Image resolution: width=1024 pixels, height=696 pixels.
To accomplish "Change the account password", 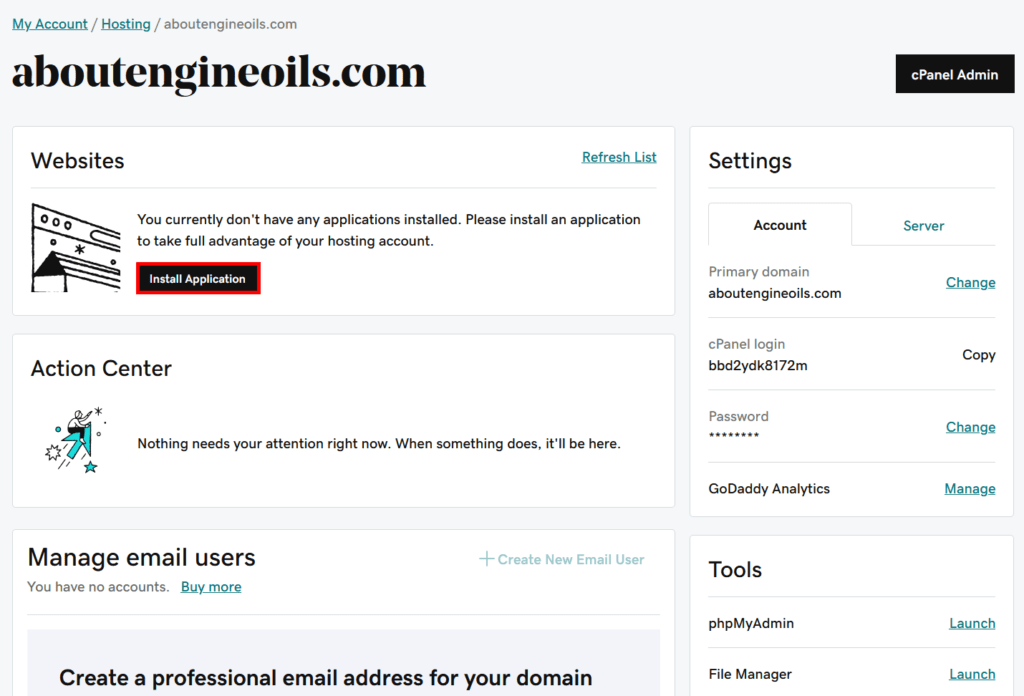I will tap(970, 427).
